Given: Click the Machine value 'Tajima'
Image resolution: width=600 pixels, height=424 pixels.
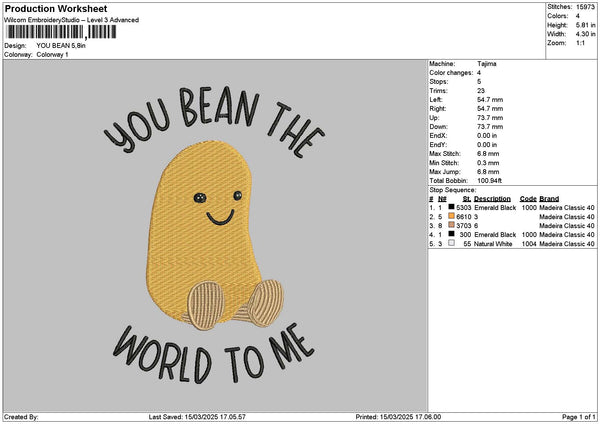Looking at the screenshot, I should [487, 63].
